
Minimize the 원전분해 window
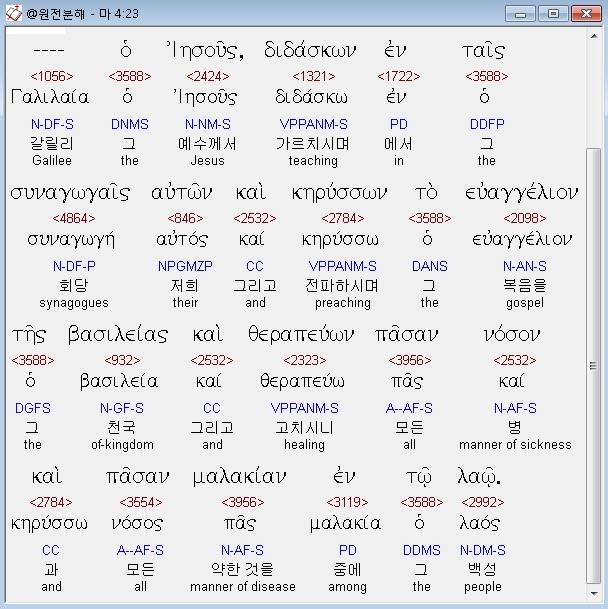[x=520, y=14]
